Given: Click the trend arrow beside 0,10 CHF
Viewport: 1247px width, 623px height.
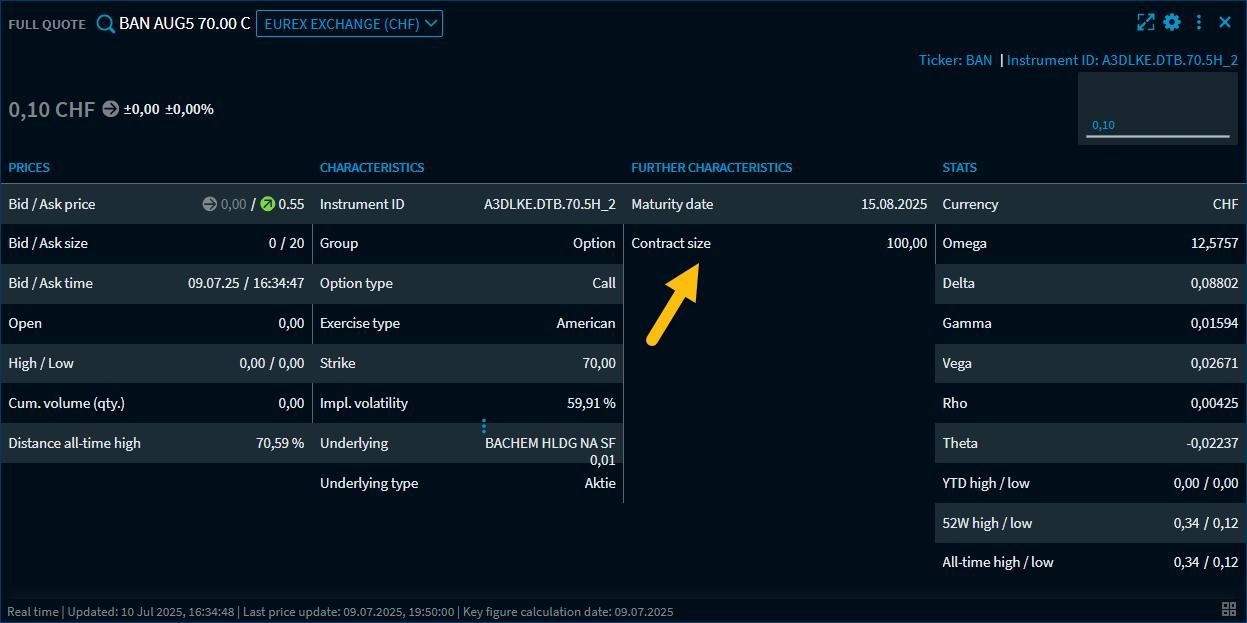Looking at the screenshot, I should (111, 109).
